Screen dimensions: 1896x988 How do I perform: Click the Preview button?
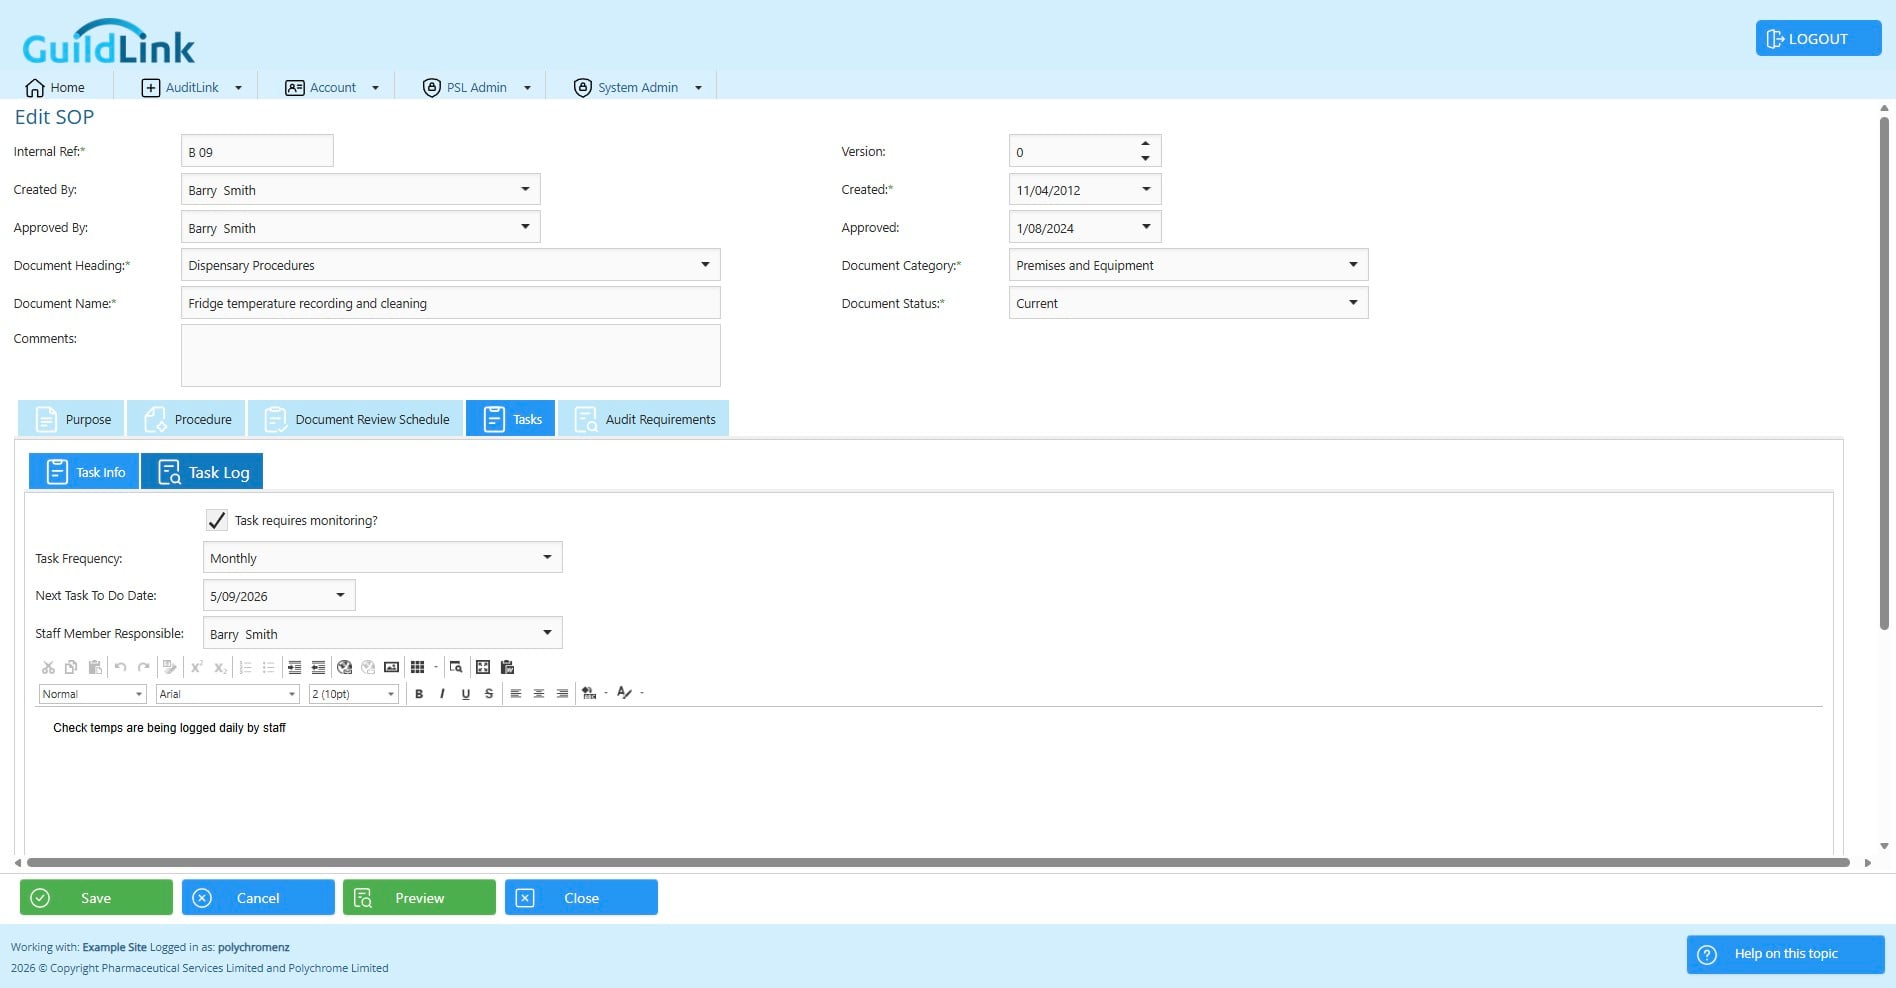[x=419, y=897]
